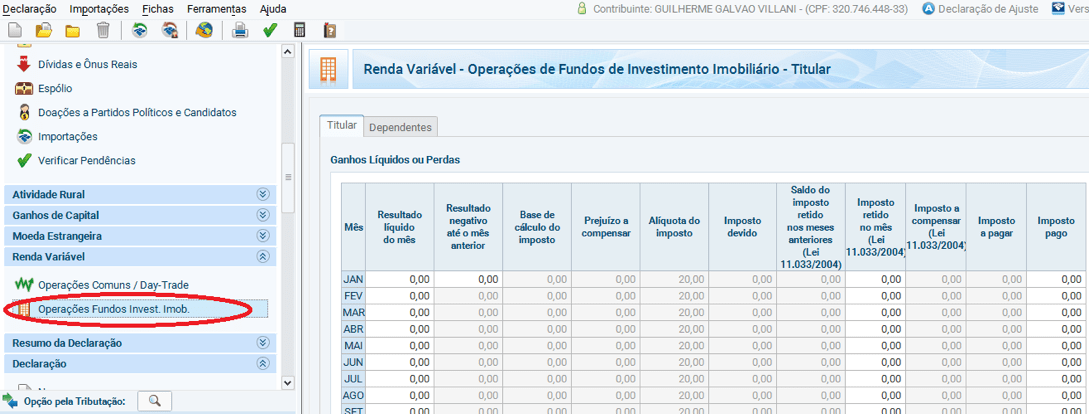
Task: Expand the Atividade Rural section
Action: [140, 194]
